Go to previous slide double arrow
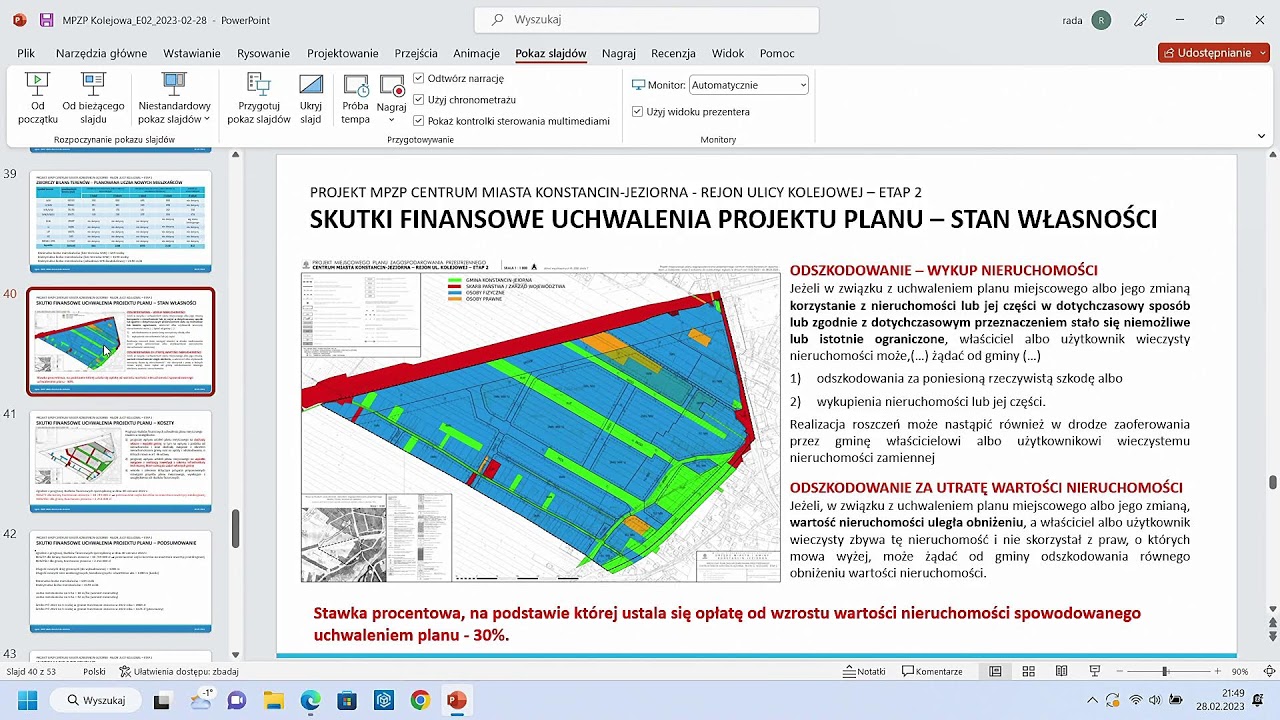Screen dimensions: 1280x720 (x=1272, y=623)
